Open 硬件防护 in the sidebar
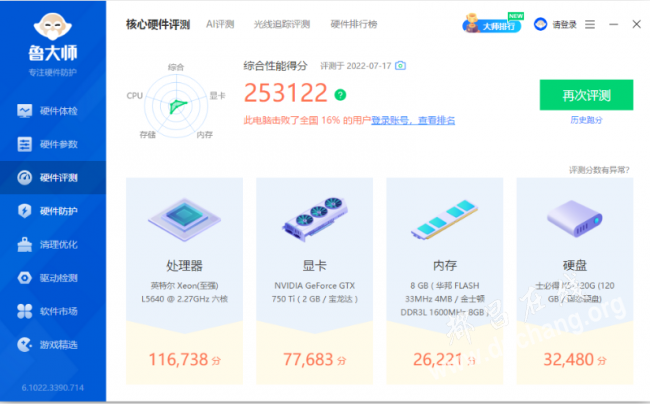Screen dimensions: 650x404 [x=53, y=211]
